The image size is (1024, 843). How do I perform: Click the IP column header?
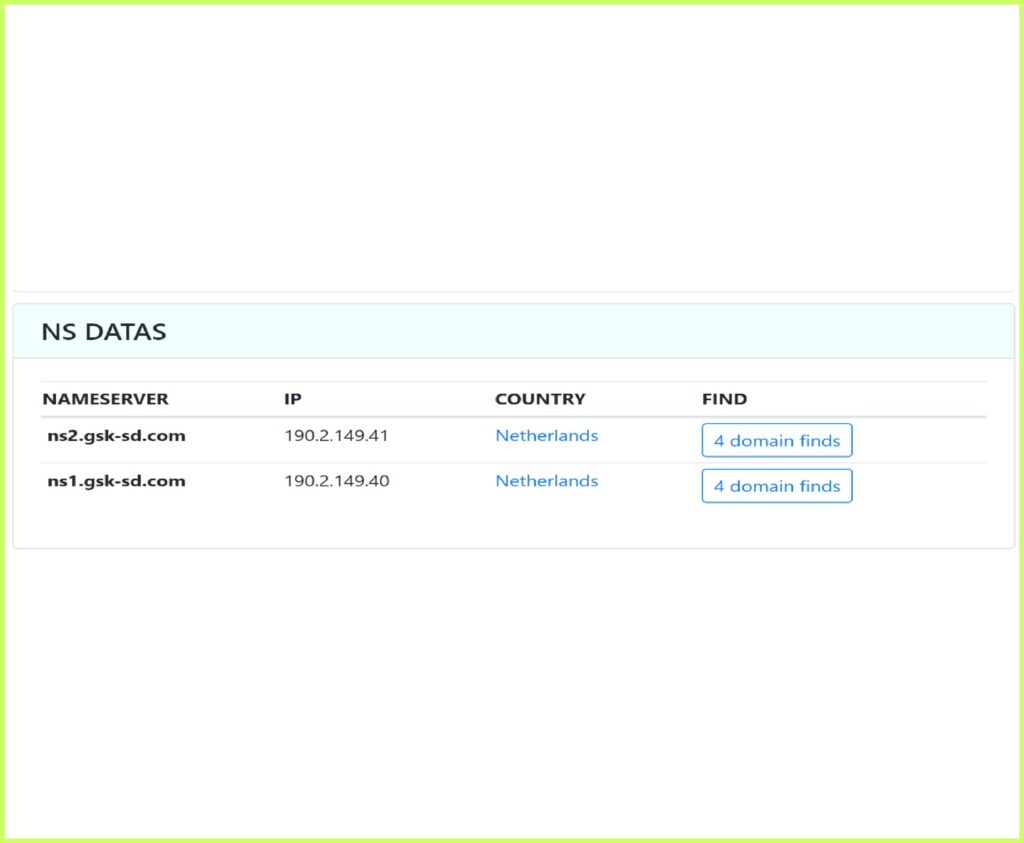click(x=293, y=399)
